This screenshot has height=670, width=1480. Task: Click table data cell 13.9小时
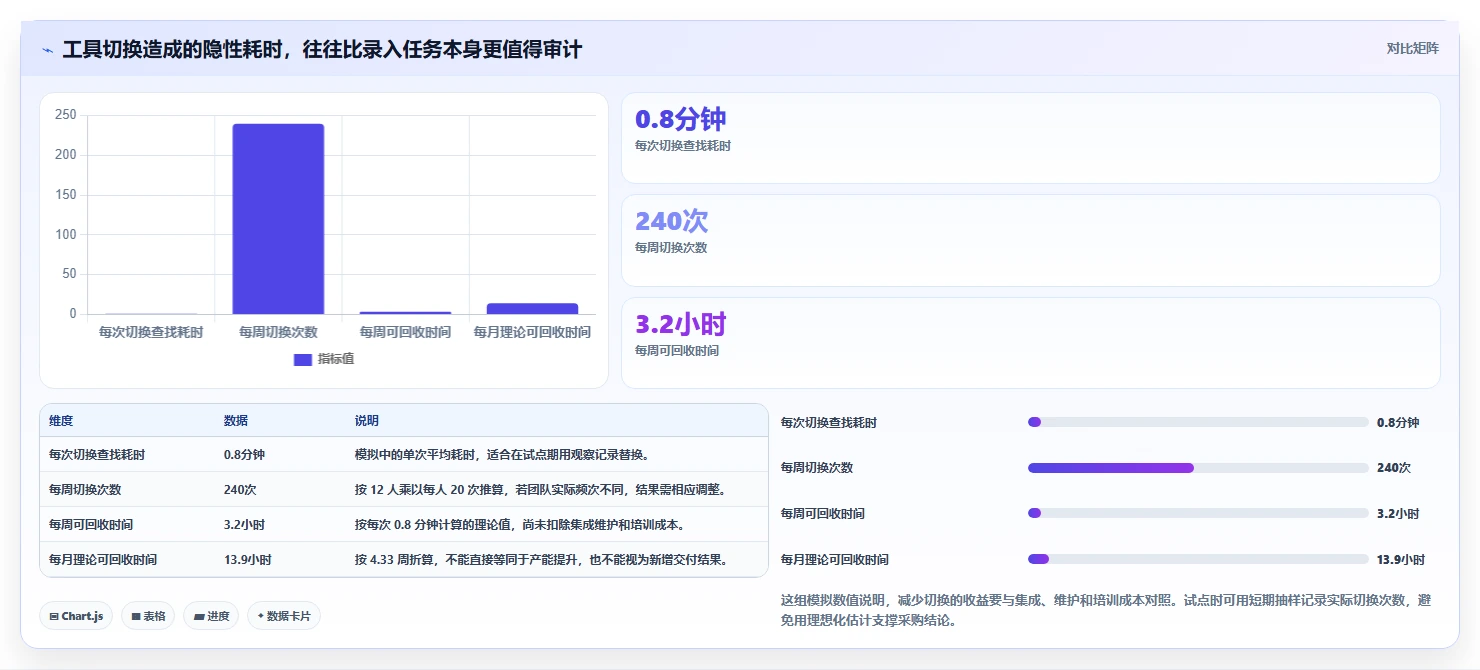247,559
